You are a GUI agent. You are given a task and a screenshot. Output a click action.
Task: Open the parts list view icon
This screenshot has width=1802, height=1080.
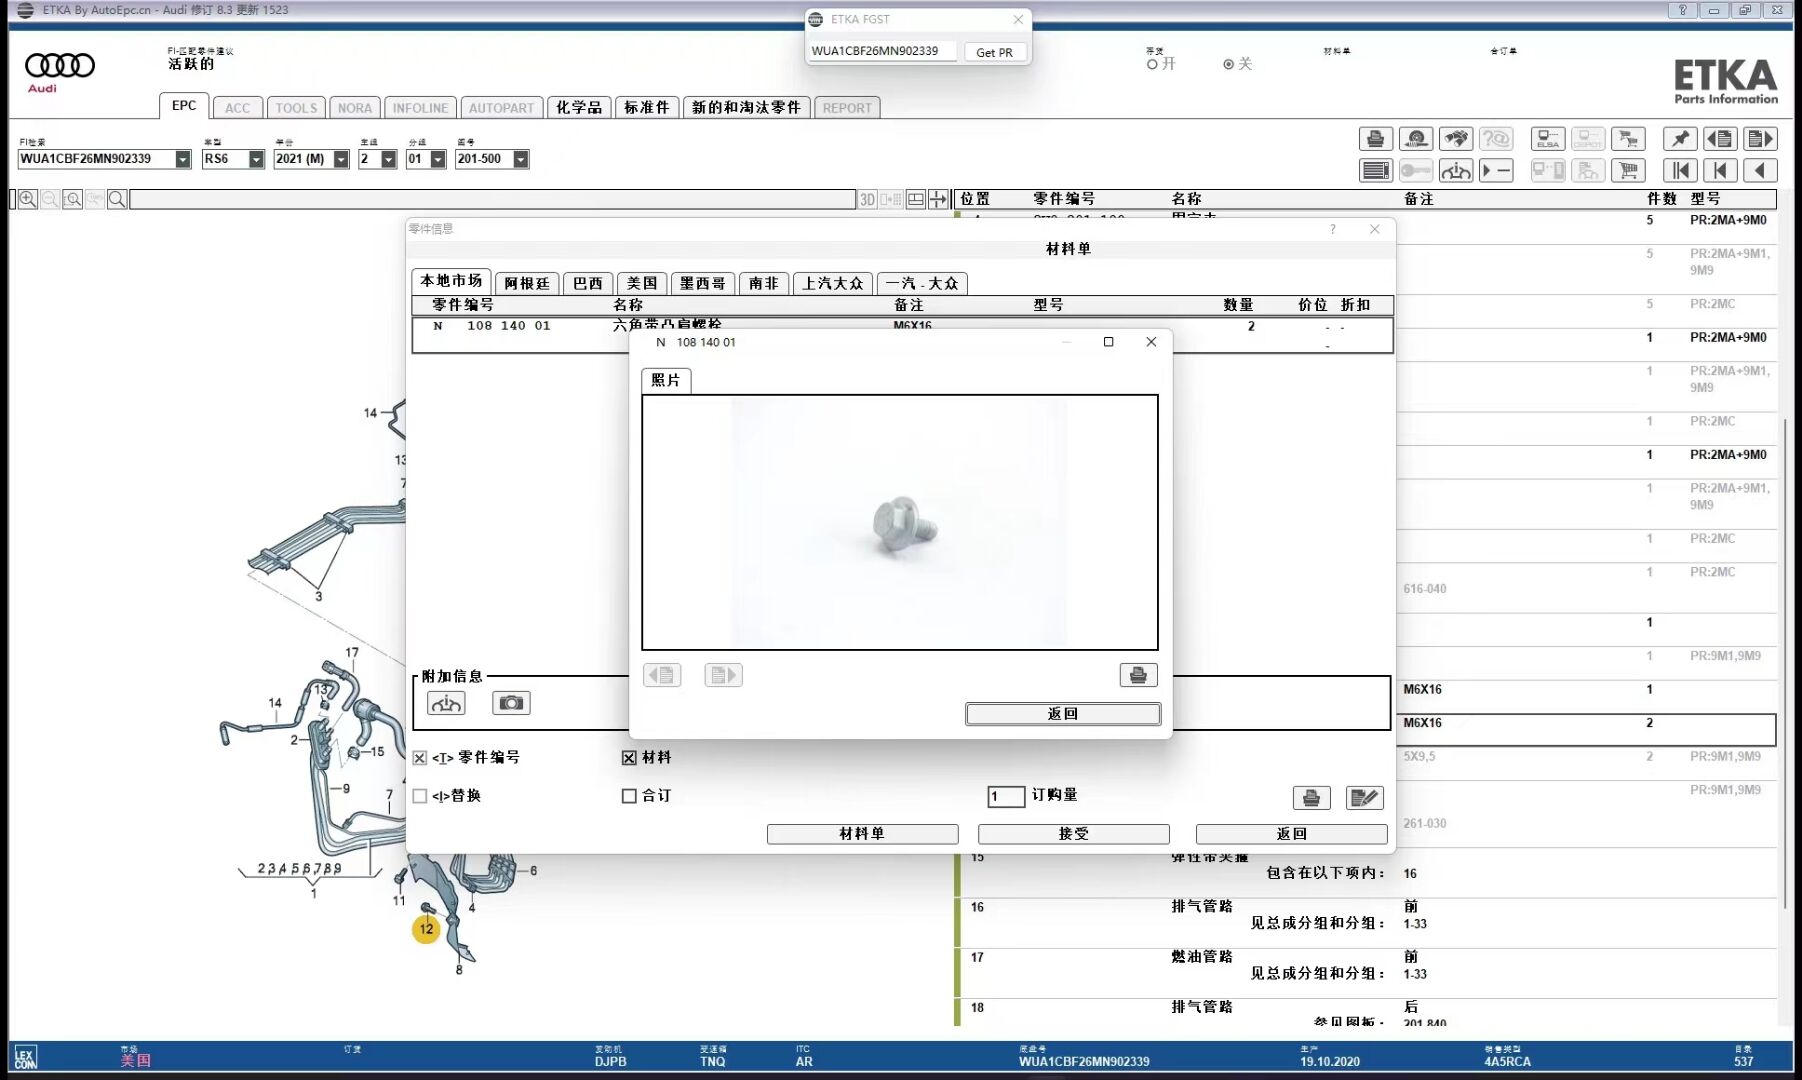1376,171
